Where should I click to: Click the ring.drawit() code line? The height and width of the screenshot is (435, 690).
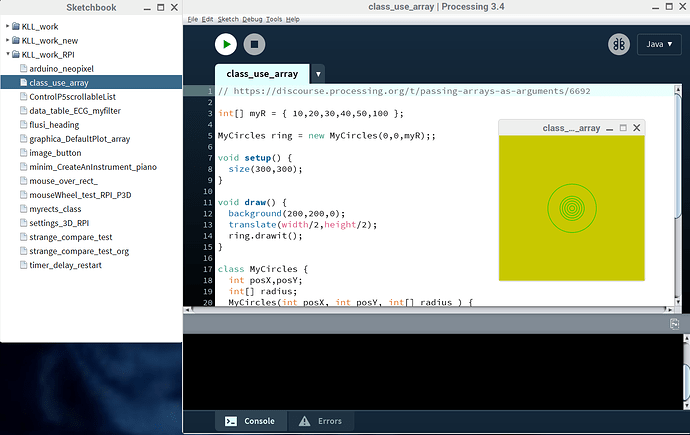click(265, 236)
